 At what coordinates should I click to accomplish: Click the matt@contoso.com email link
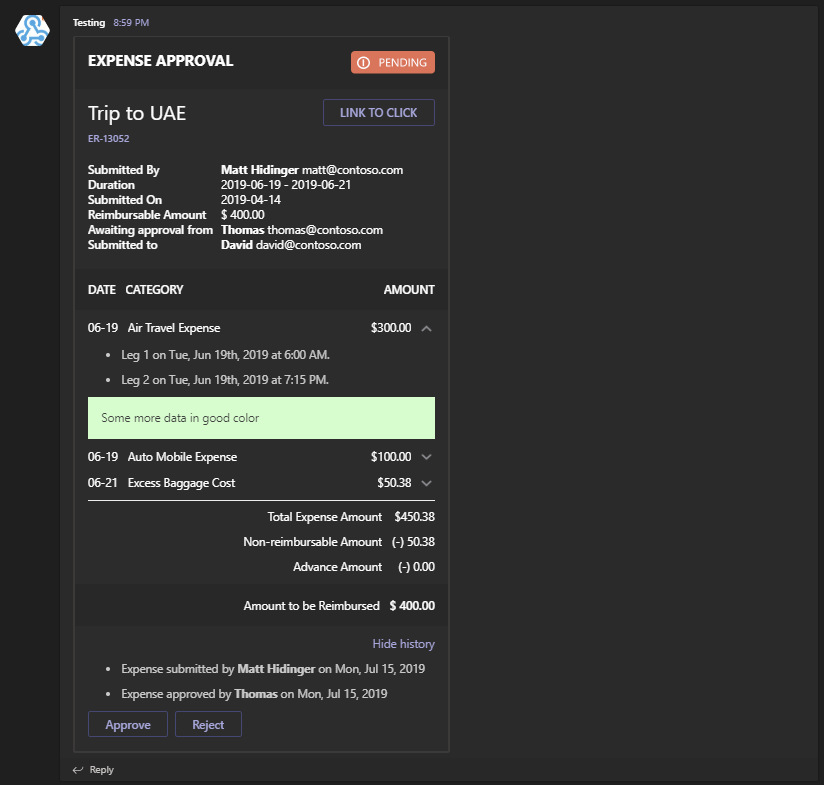click(351, 169)
